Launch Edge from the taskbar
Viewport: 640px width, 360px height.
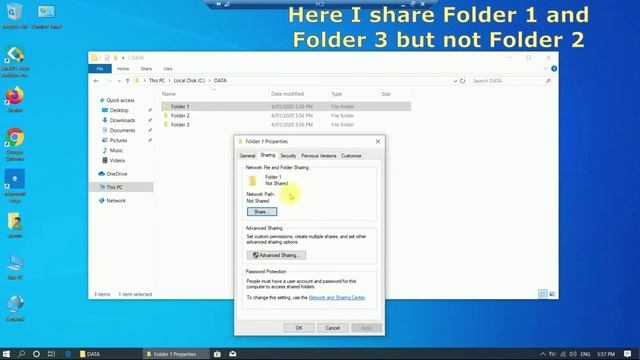click(x=68, y=354)
